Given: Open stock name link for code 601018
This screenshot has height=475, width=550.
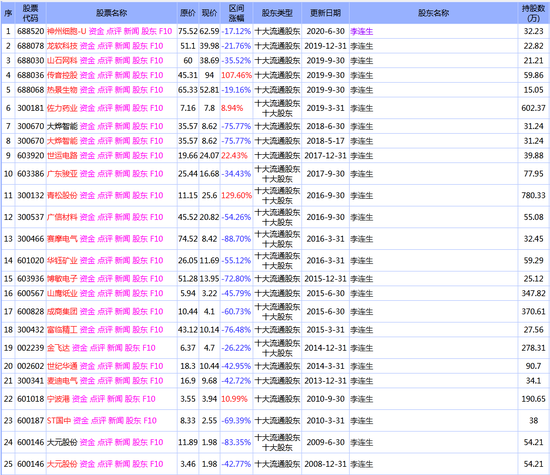Looking at the screenshot, I should coord(58,399).
